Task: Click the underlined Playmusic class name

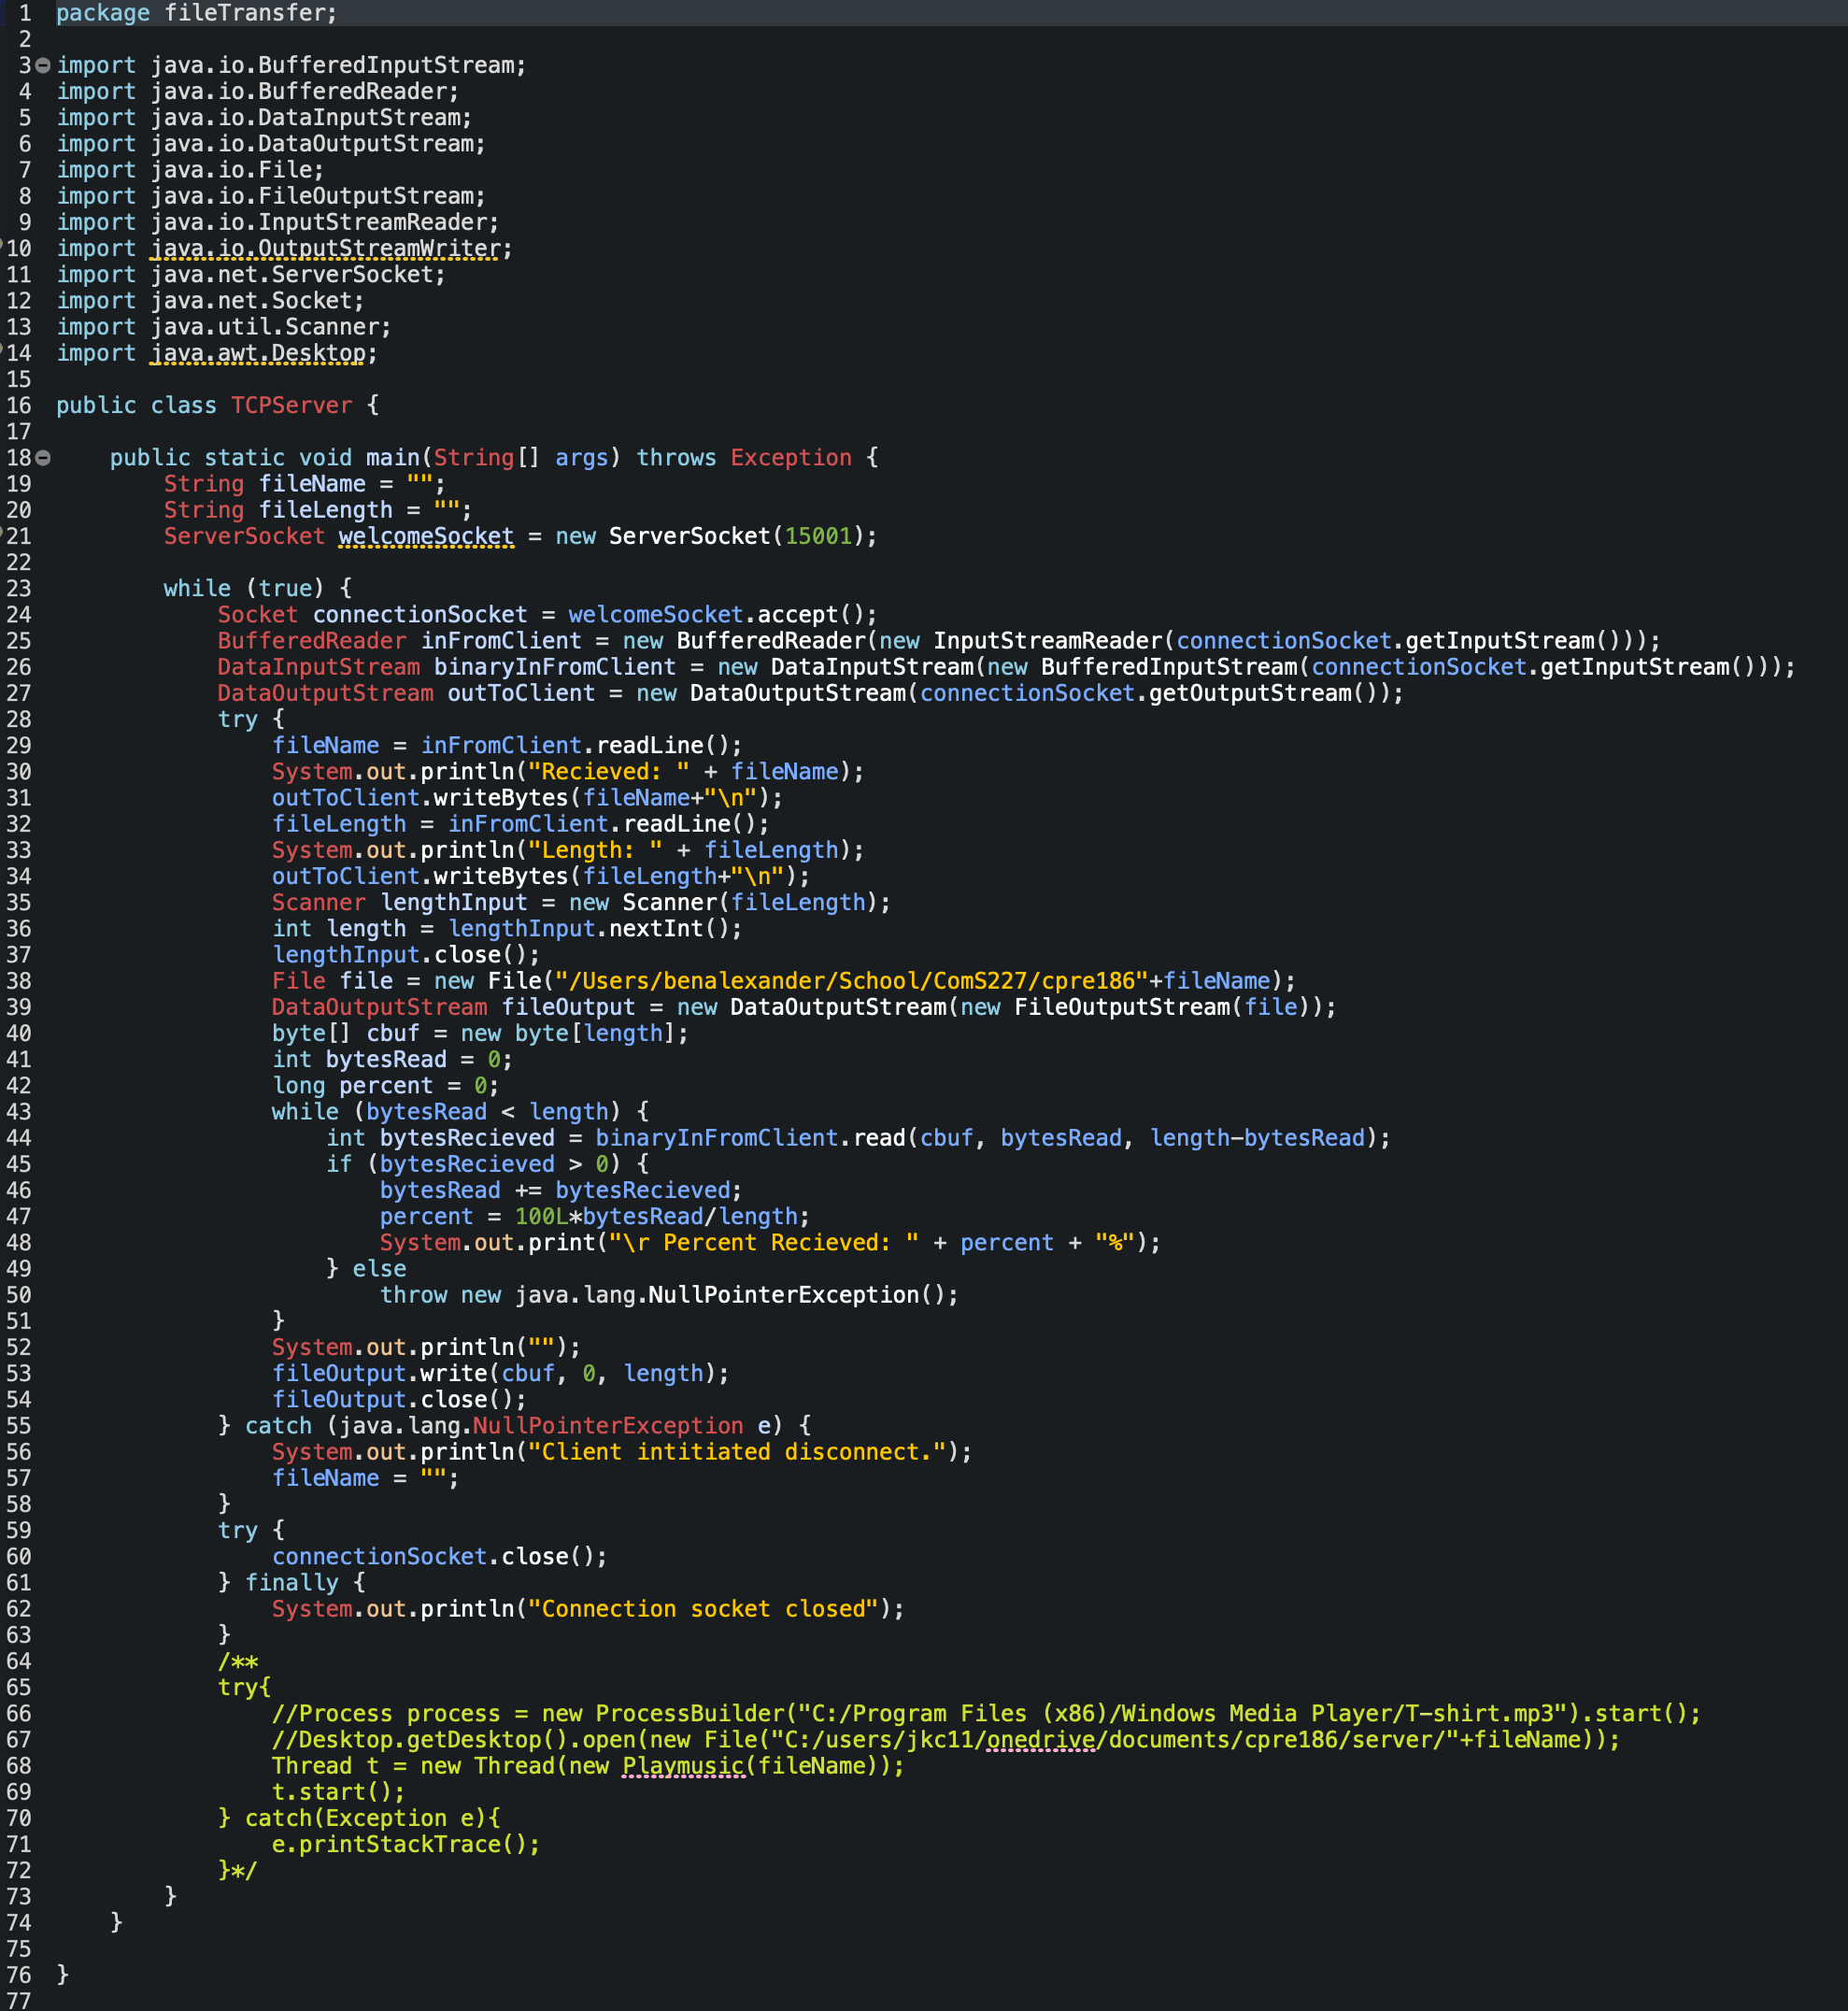Action: tap(682, 1767)
